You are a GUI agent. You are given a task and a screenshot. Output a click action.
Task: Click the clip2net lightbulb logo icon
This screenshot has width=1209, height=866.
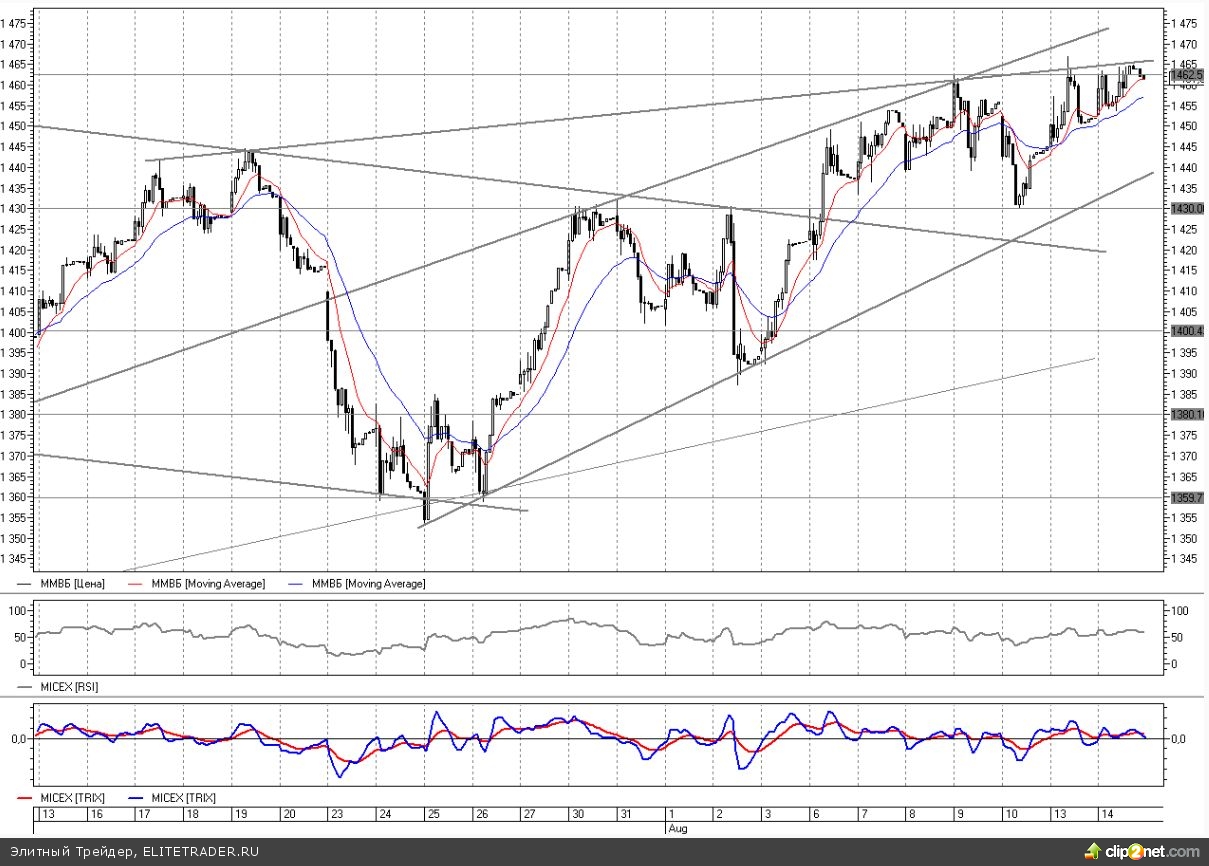point(1092,851)
